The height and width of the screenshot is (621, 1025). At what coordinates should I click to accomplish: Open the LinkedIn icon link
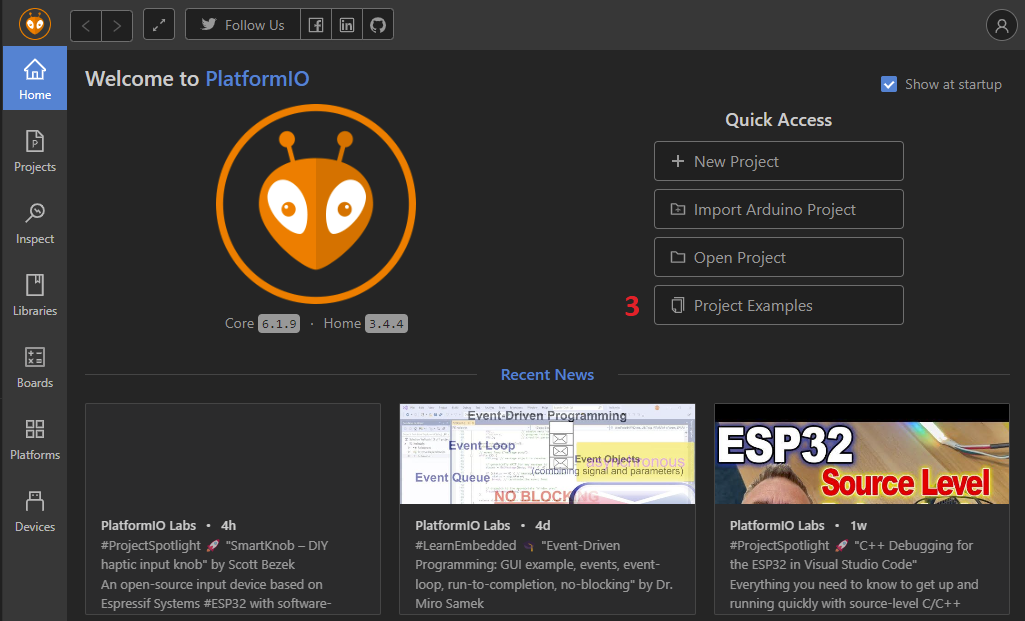(347, 25)
